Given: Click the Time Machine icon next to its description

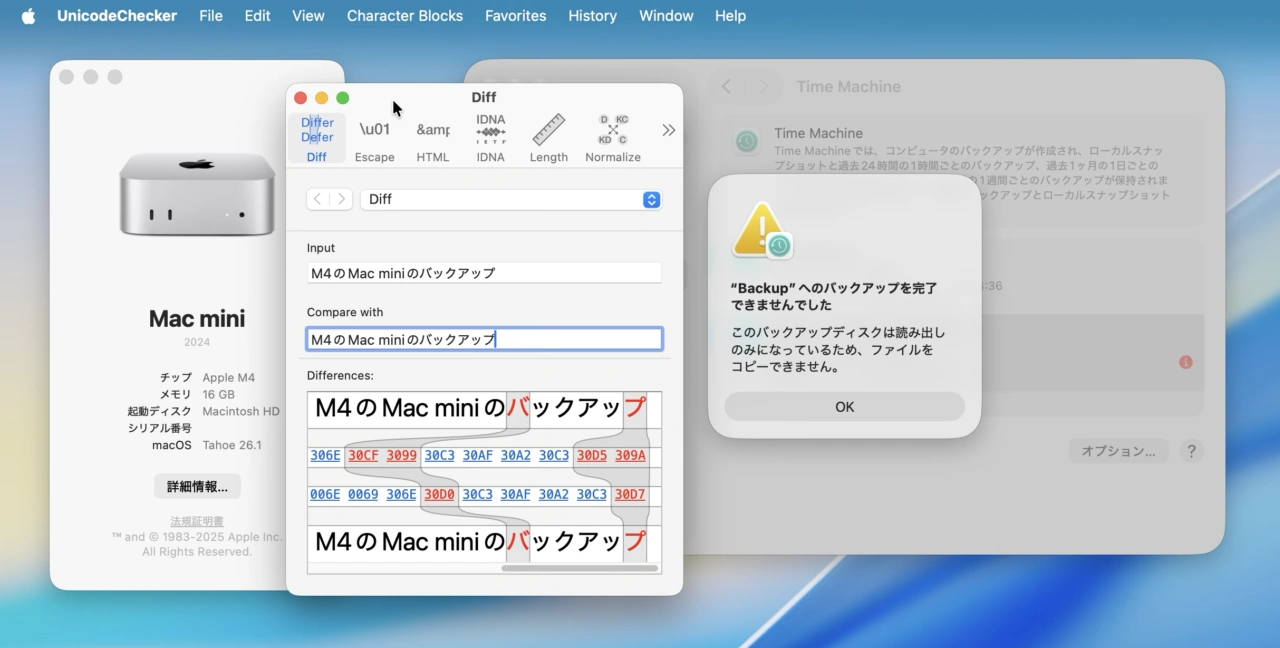Looking at the screenshot, I should click(746, 142).
